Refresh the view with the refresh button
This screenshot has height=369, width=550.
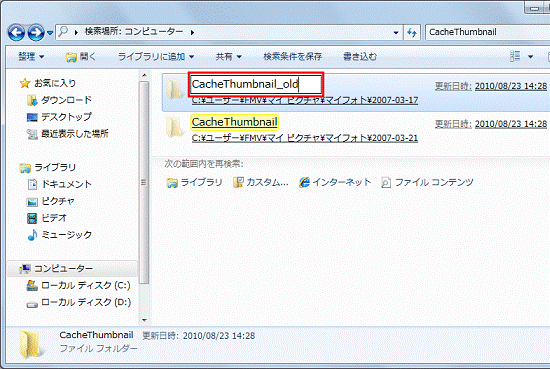[x=412, y=33]
